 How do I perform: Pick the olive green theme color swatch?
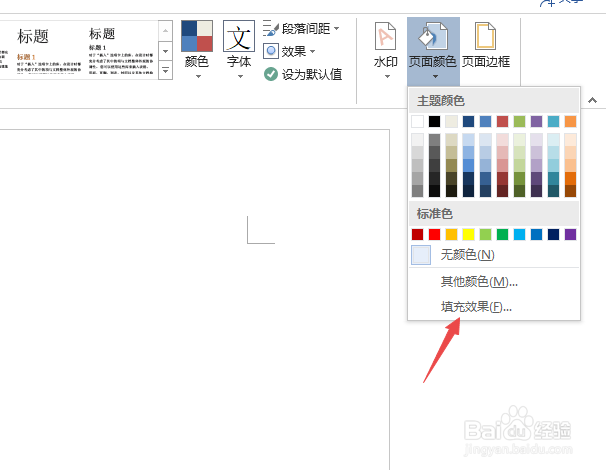pyautogui.click(x=519, y=121)
